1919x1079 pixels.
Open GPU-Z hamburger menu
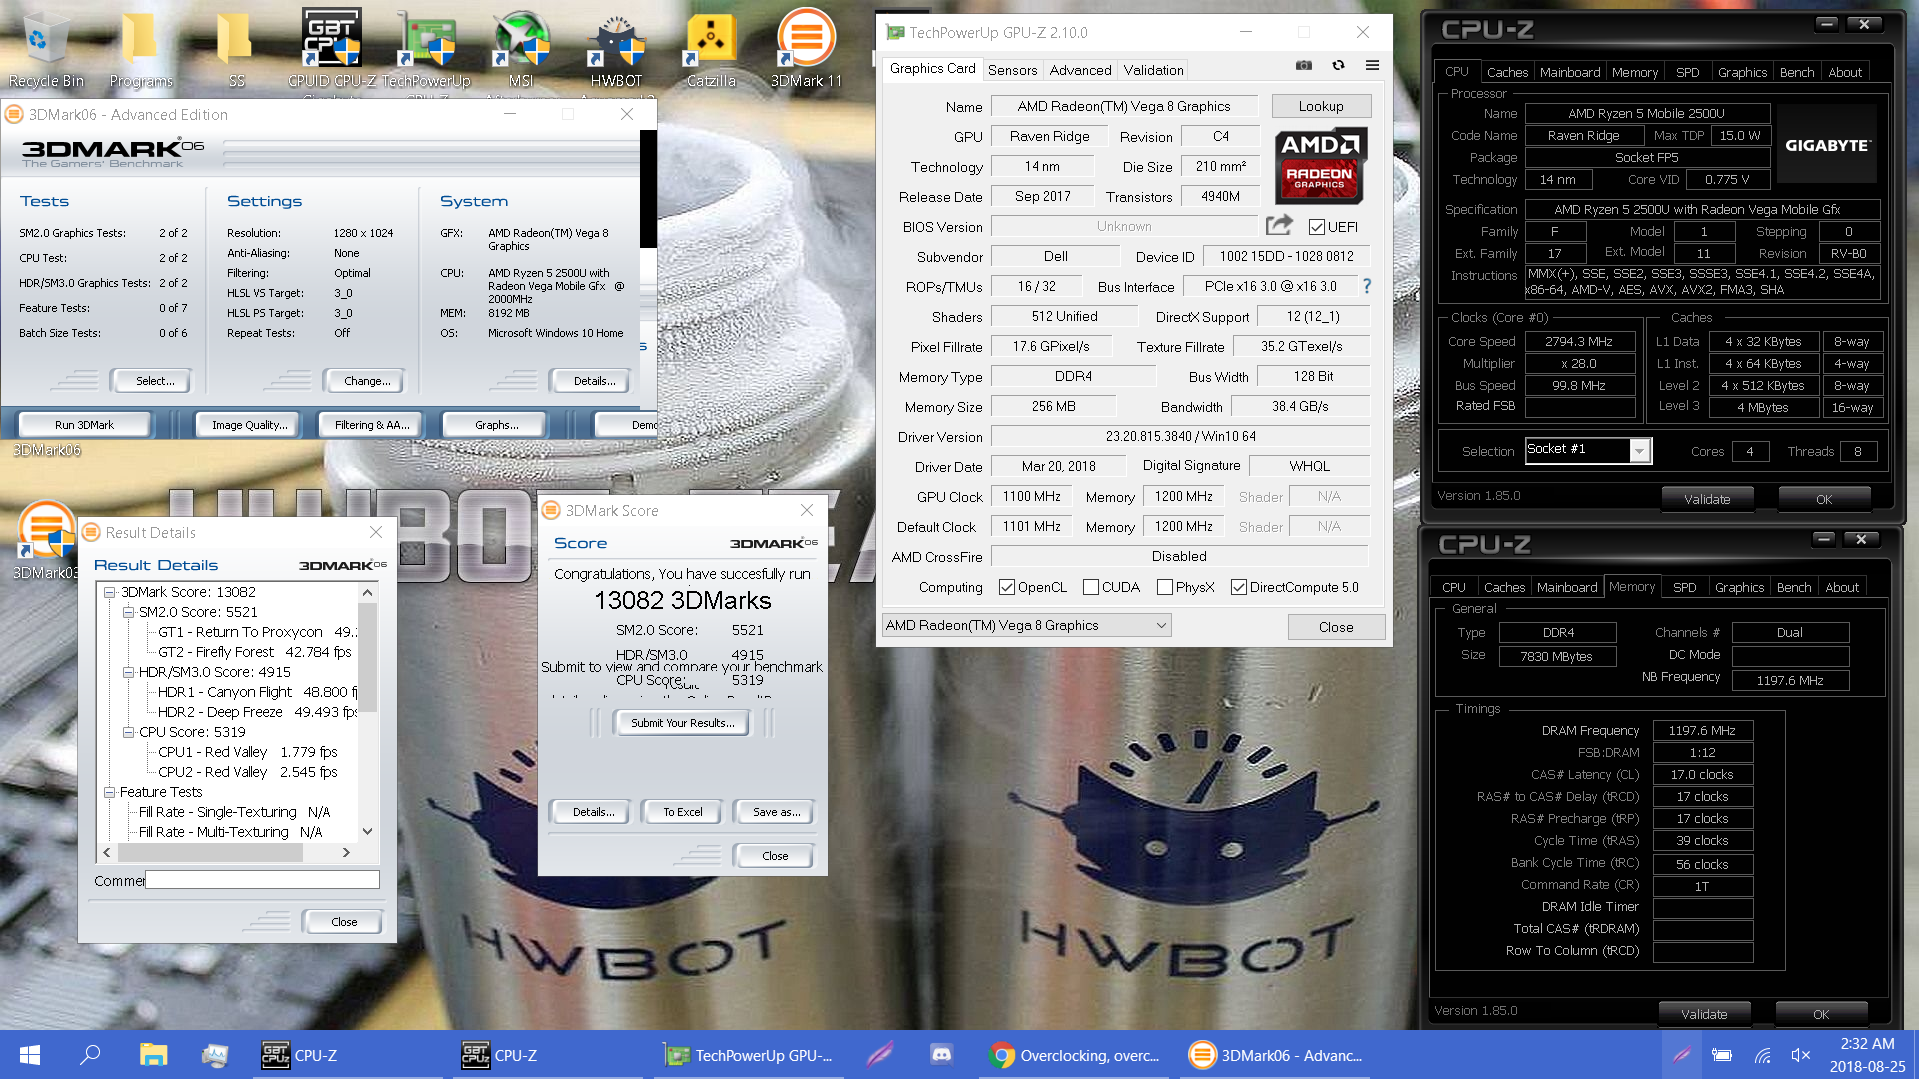[x=1372, y=66]
